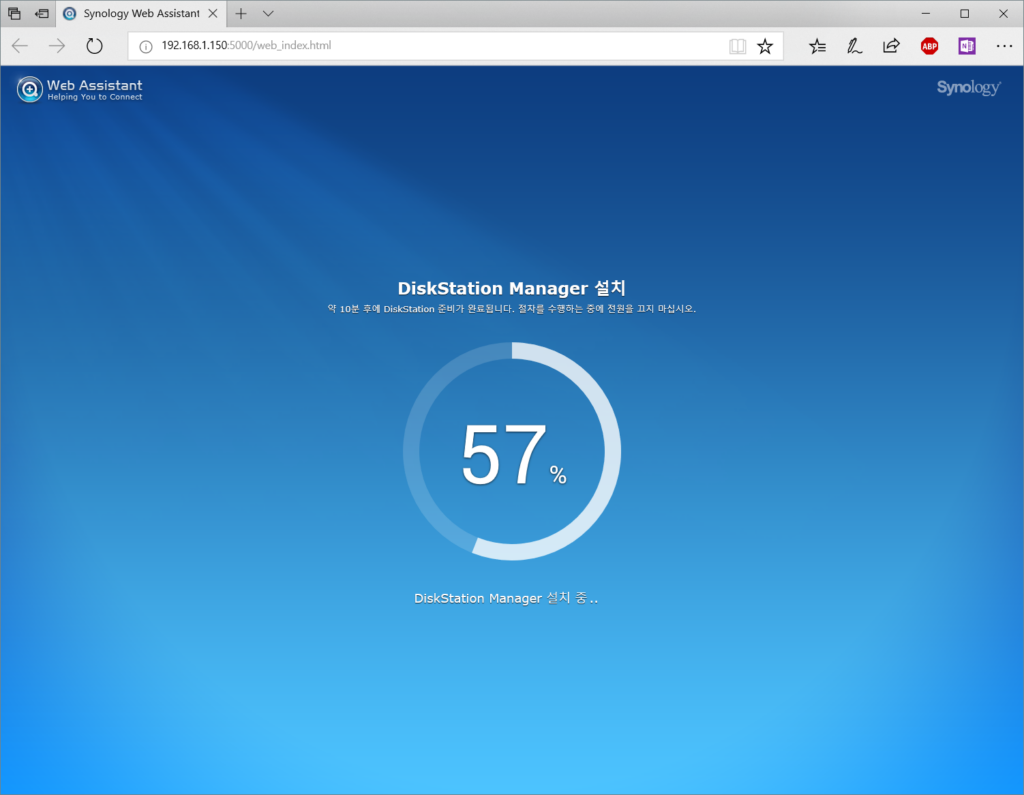Click the browser Back arrow
The height and width of the screenshot is (795, 1024).
[20, 46]
